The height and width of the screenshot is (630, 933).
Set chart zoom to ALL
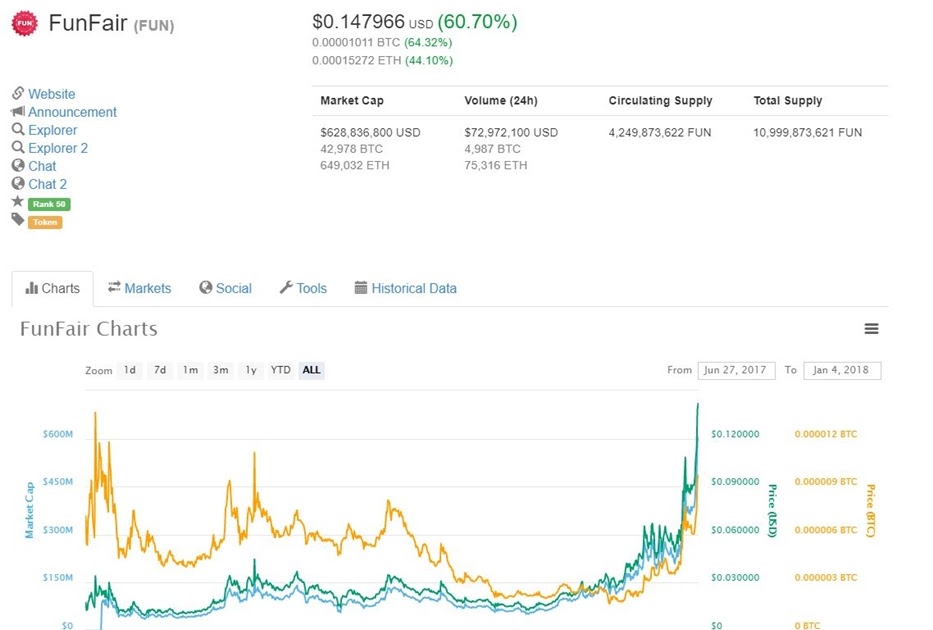[311, 370]
